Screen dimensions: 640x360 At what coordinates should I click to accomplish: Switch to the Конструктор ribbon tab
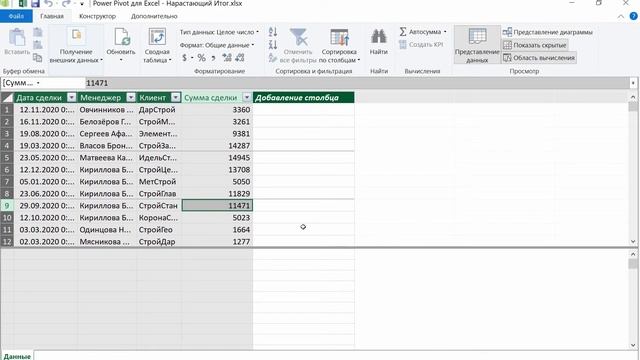click(98, 16)
